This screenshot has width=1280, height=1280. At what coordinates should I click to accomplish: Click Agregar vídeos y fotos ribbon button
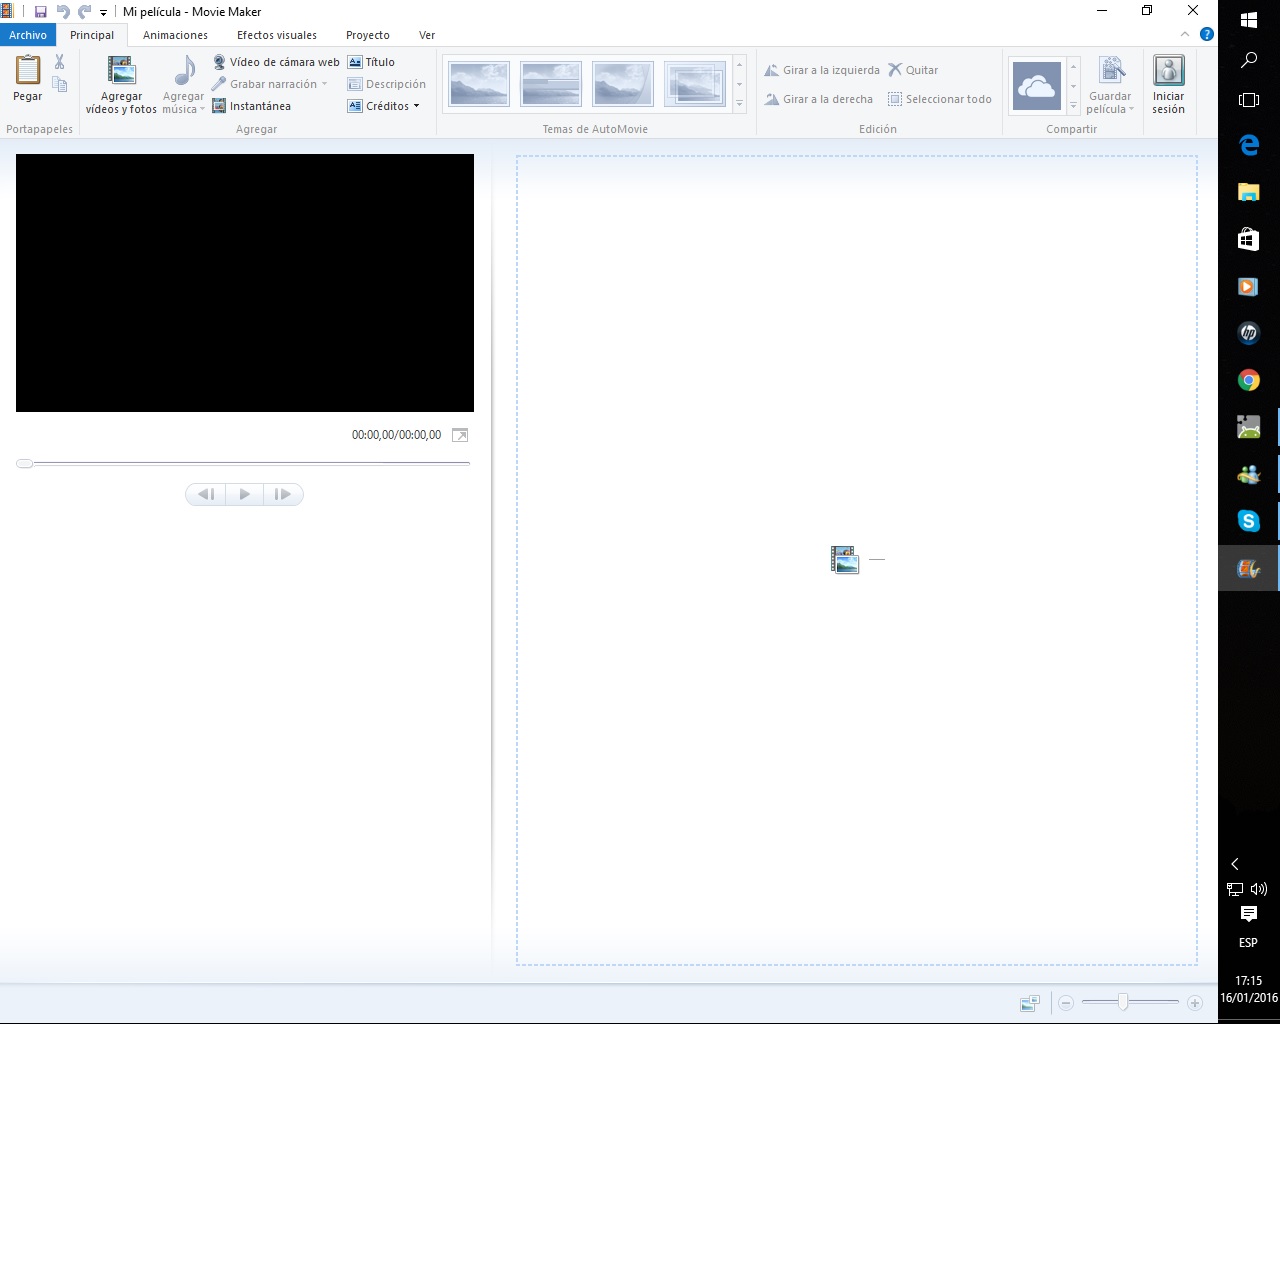click(121, 84)
